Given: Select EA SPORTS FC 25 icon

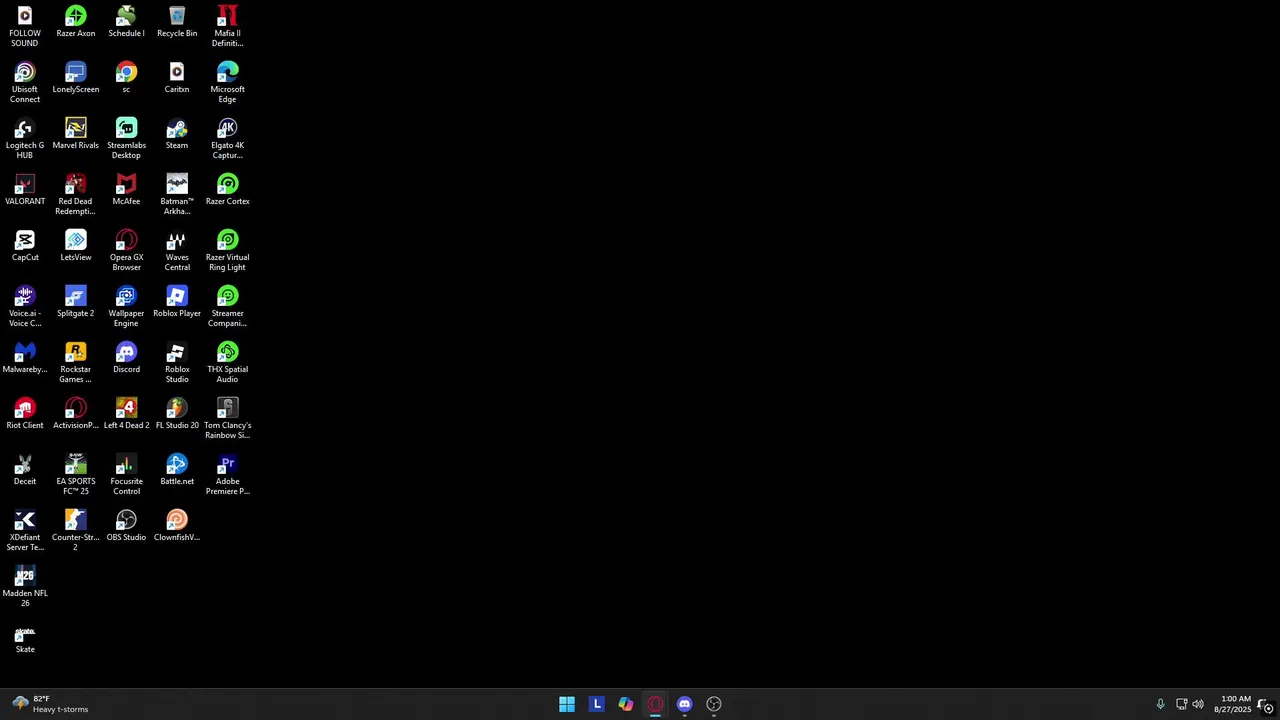Looking at the screenshot, I should click(x=76, y=475).
